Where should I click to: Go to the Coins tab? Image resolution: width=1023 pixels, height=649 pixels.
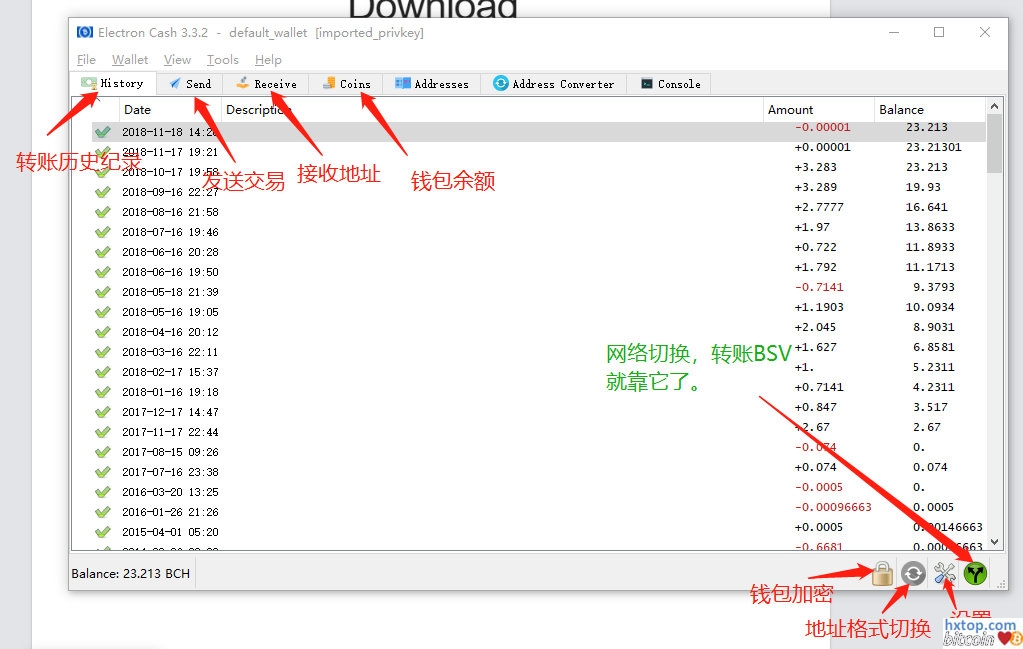346,84
